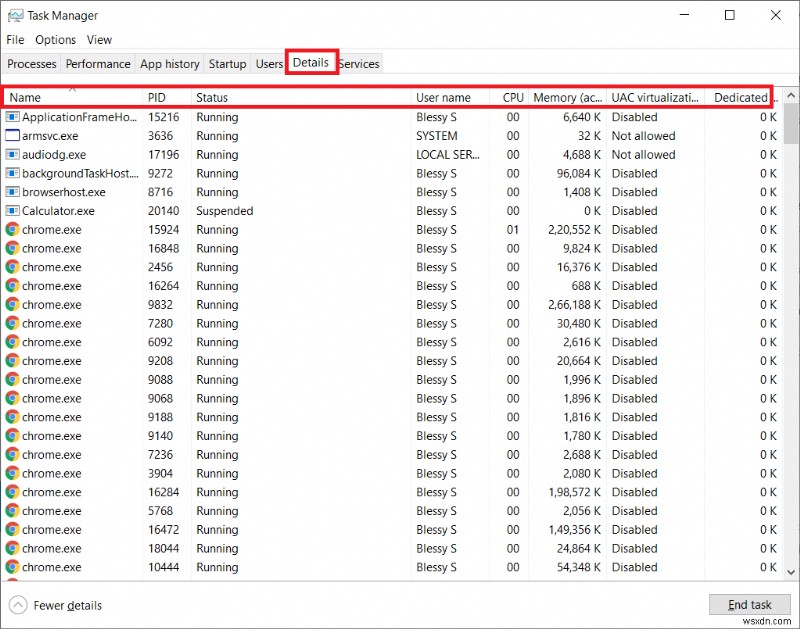Open the Services tab
The image size is (800, 629).
tap(358, 63)
